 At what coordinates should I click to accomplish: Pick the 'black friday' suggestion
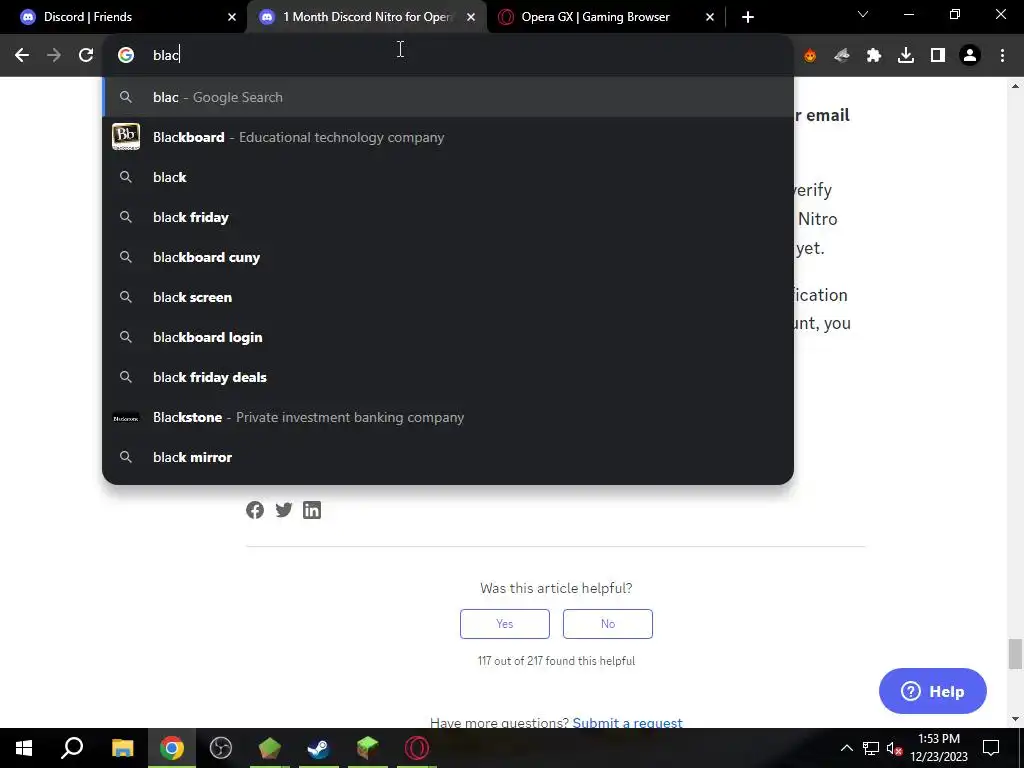tap(448, 217)
